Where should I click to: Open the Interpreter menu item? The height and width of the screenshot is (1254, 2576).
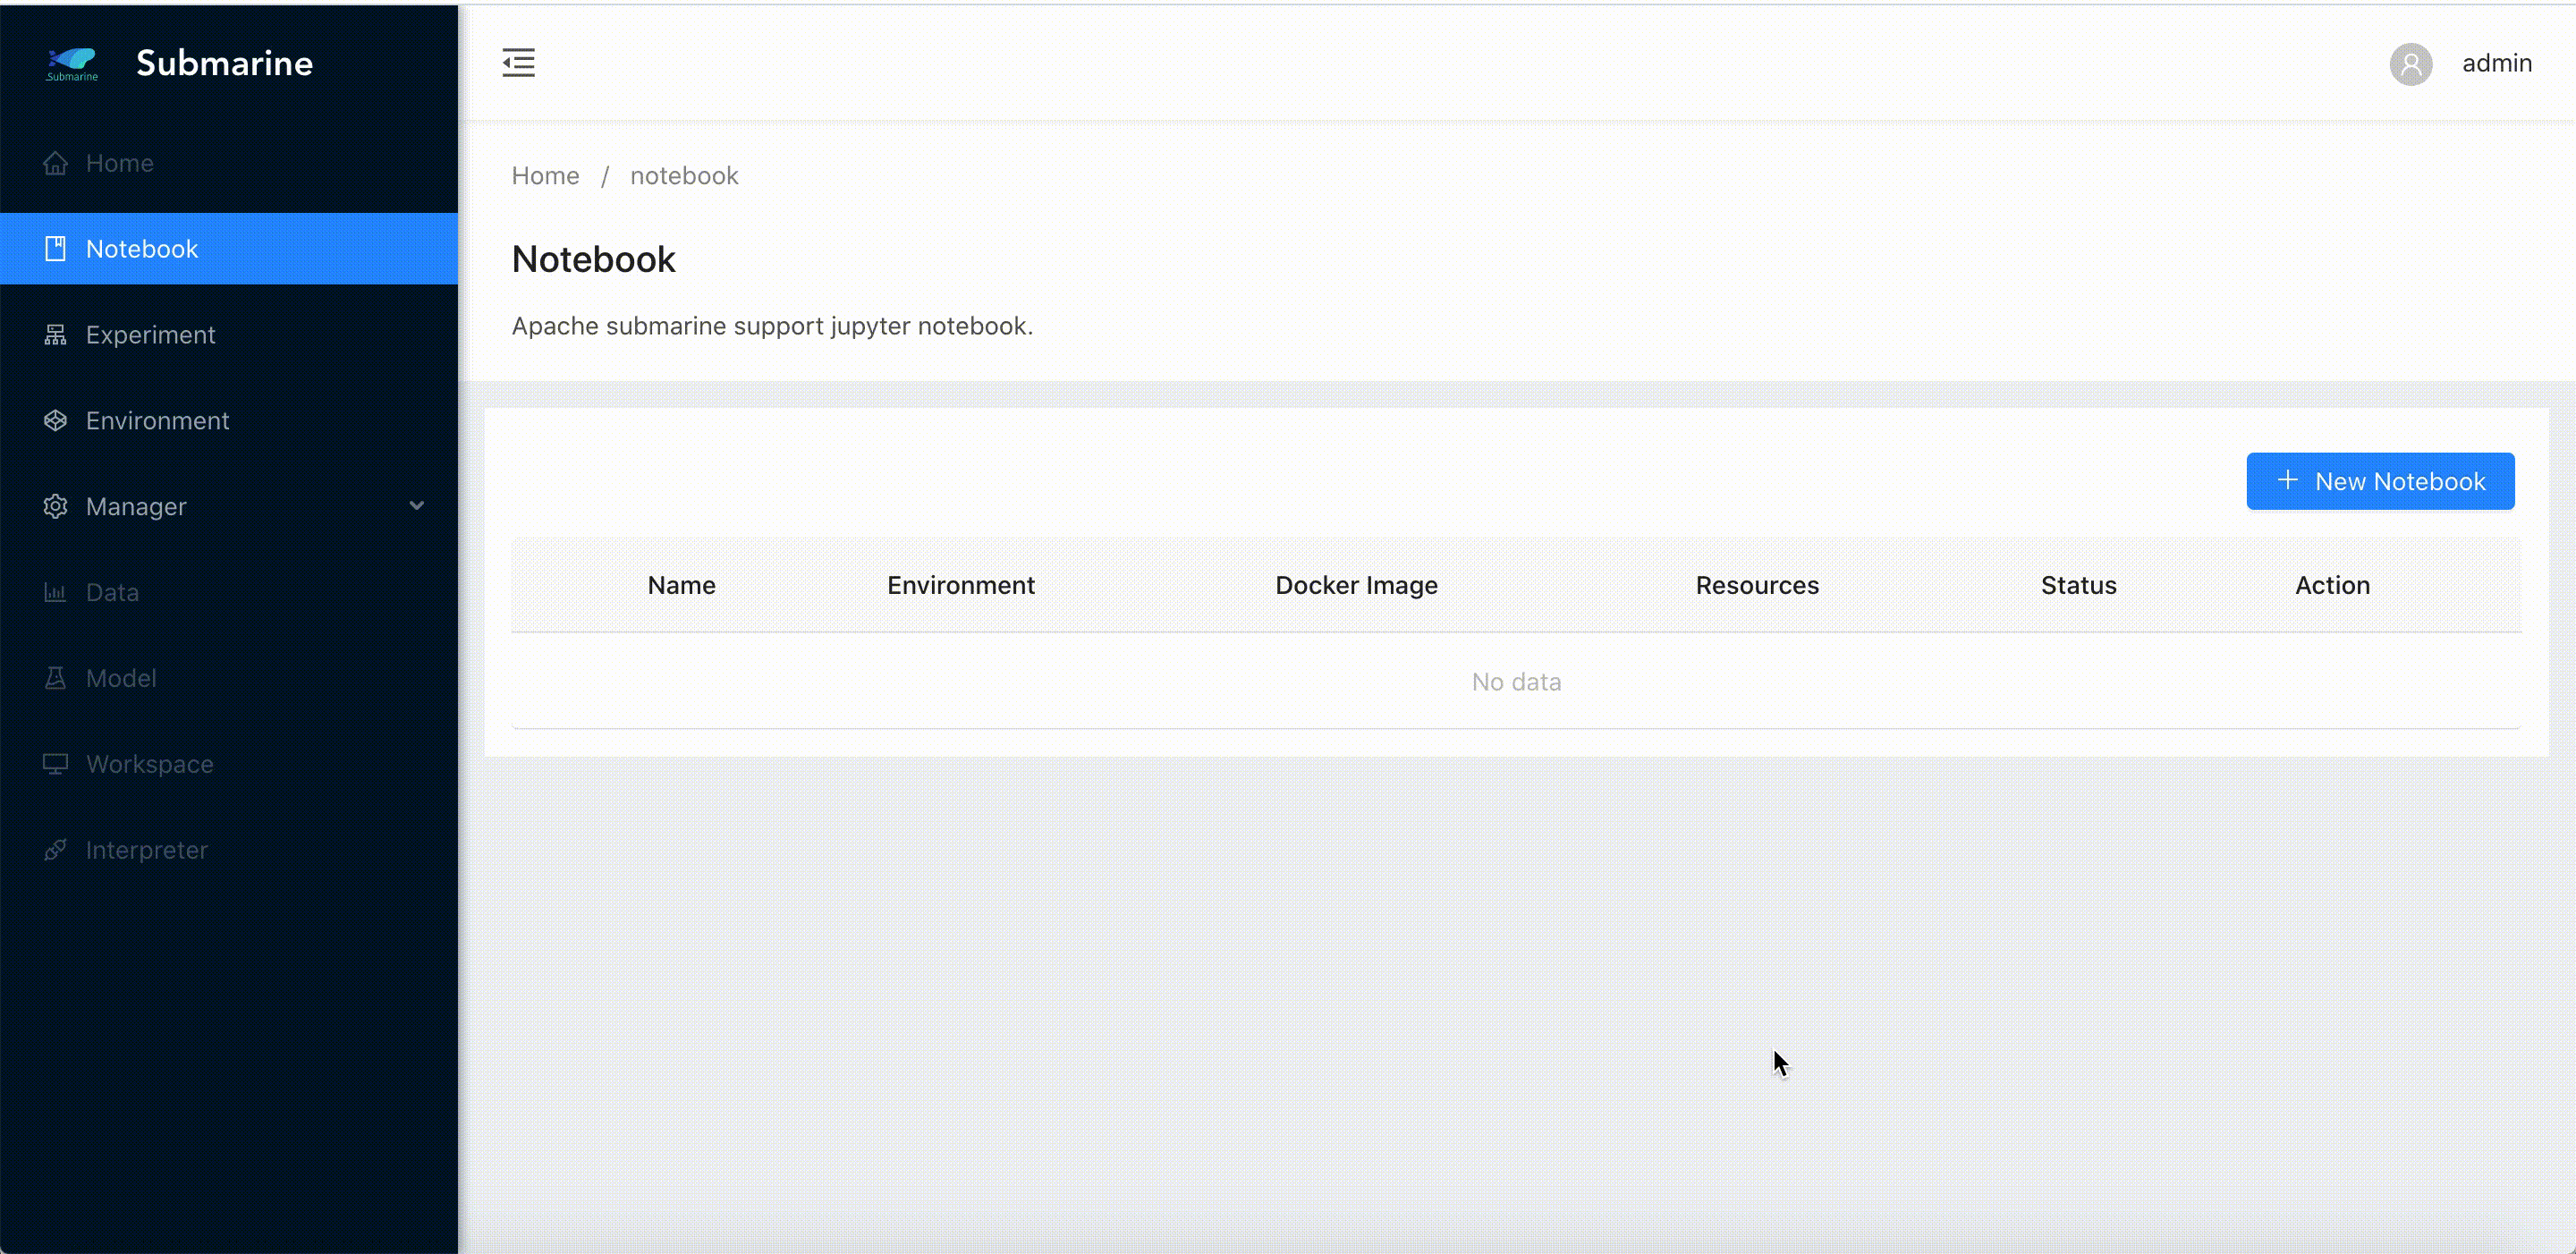(x=147, y=851)
